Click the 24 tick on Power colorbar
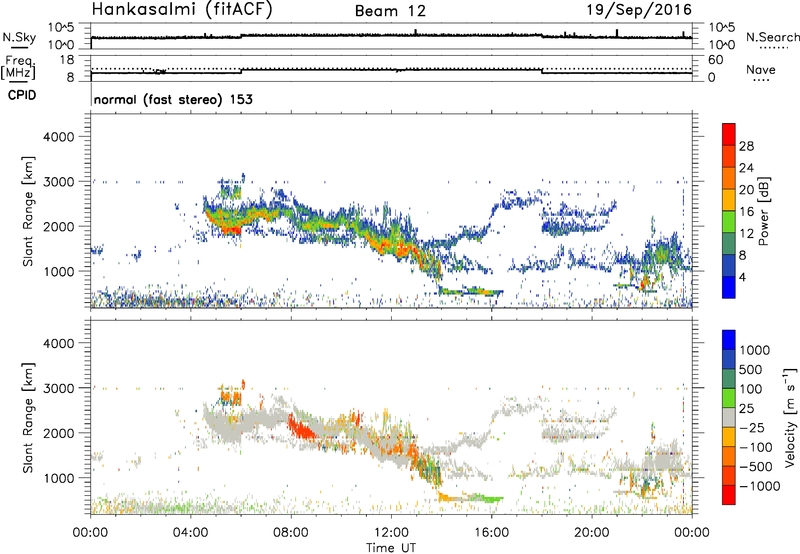The image size is (800, 554). pyautogui.click(x=746, y=168)
